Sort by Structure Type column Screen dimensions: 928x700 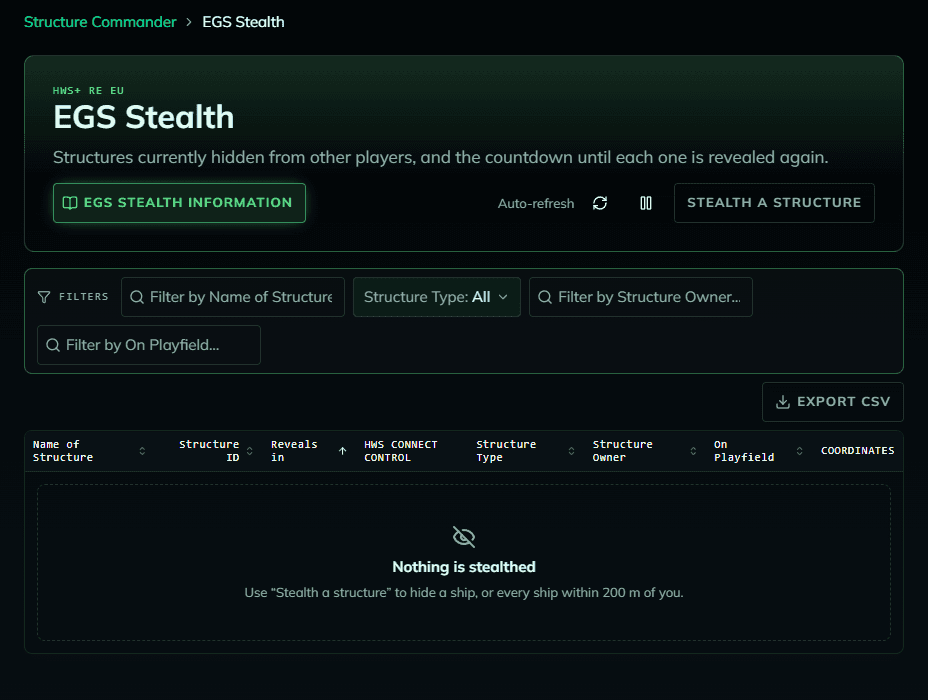tap(526, 451)
